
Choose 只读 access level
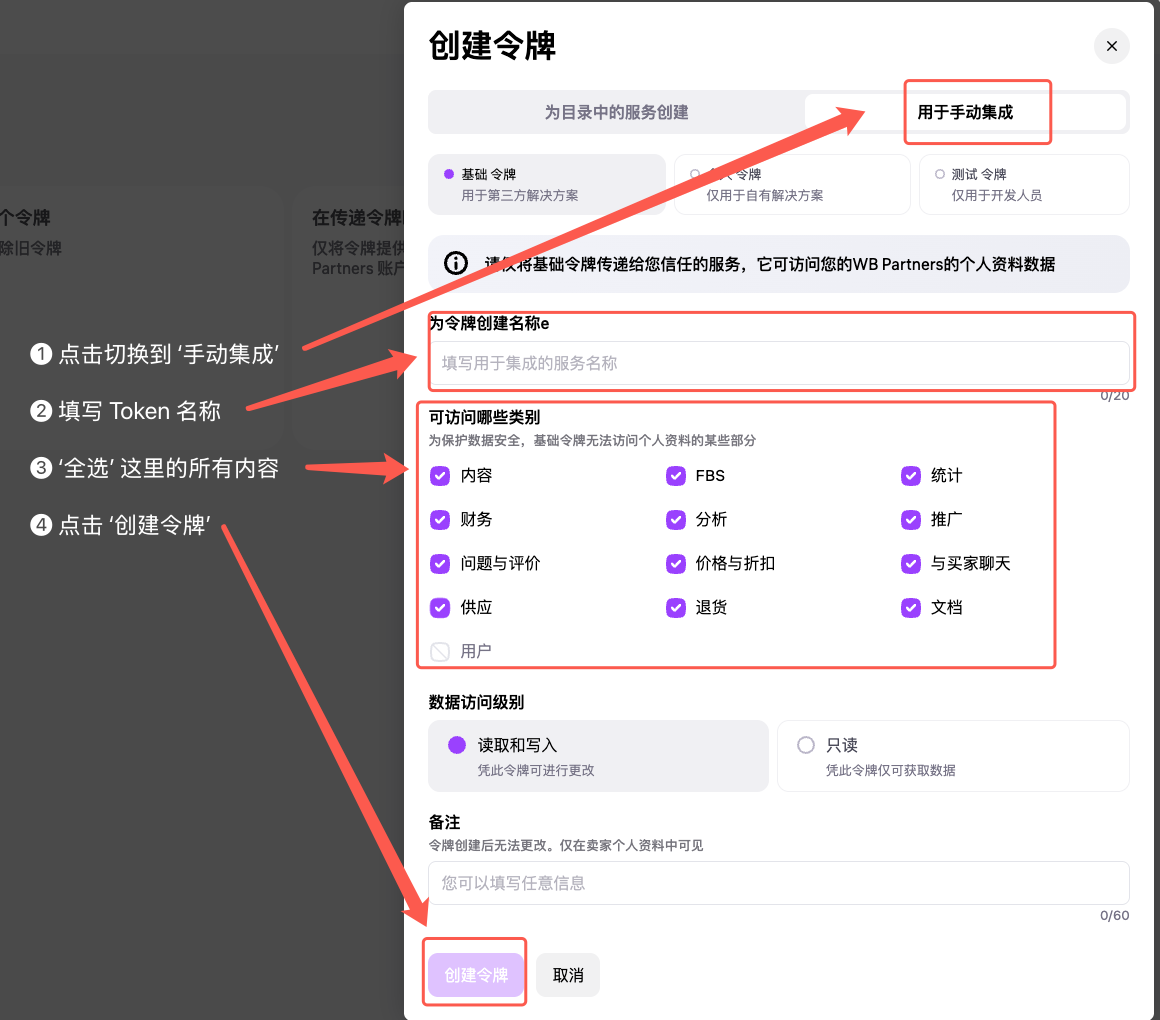(953, 755)
